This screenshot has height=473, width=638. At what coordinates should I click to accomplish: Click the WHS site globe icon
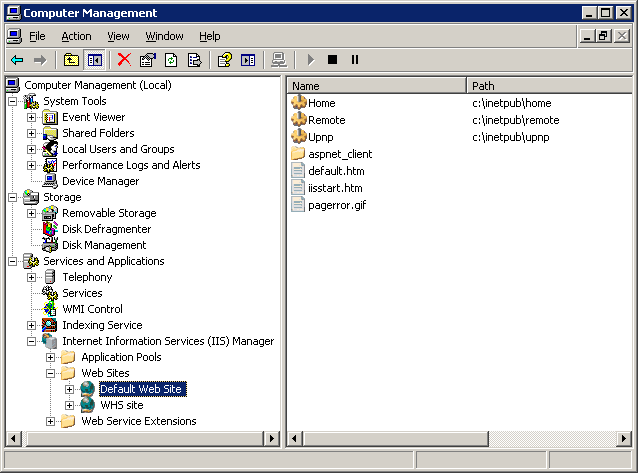(x=87, y=405)
